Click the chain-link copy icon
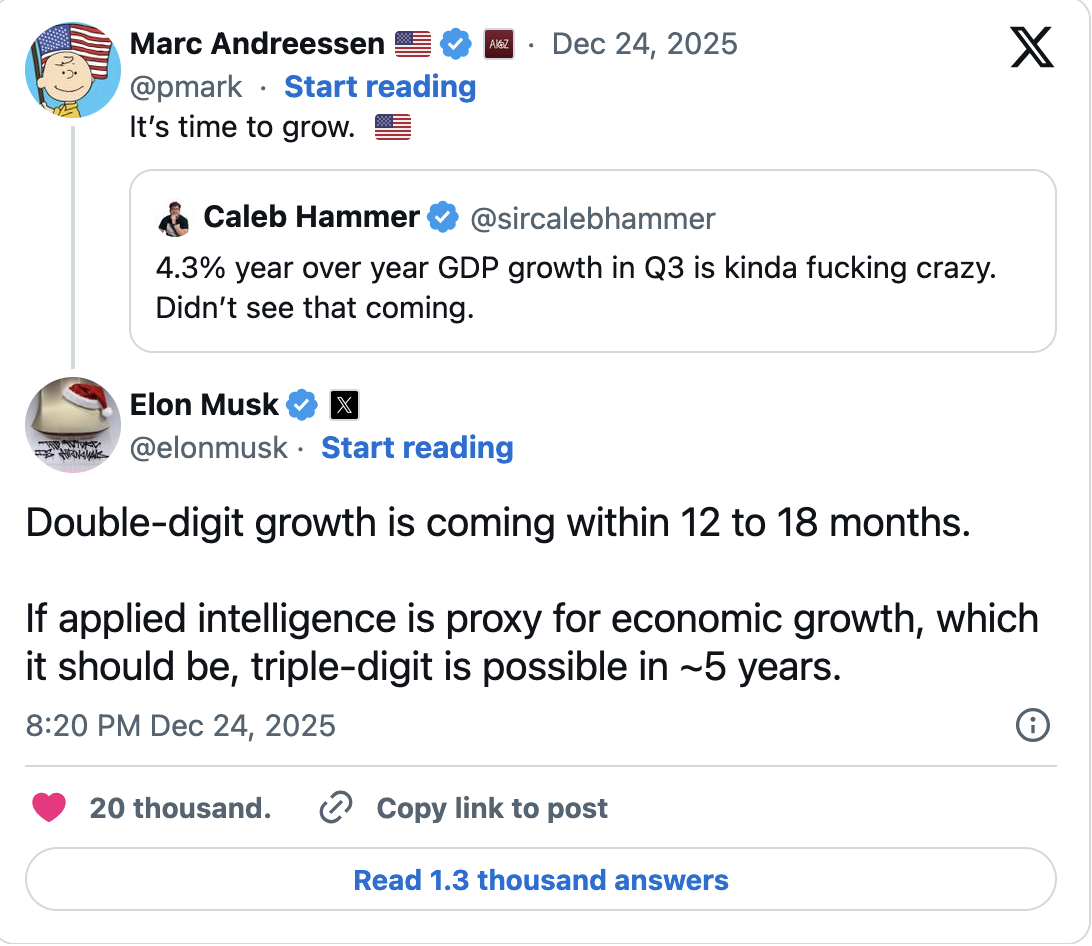This screenshot has height=946, width=1092. (x=337, y=808)
